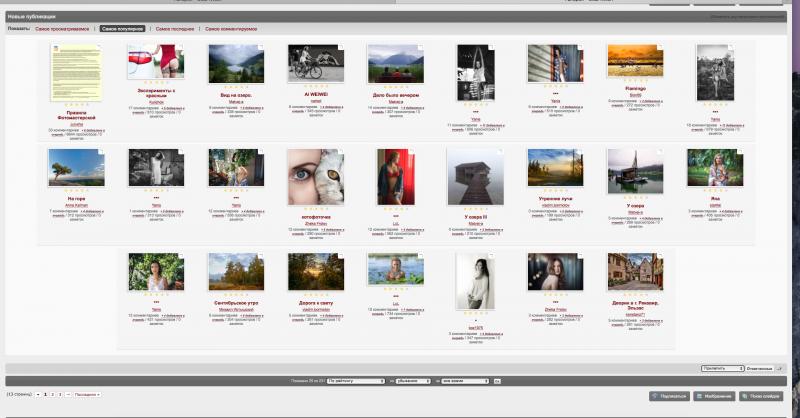800x418 pixels.
Task: Tick the checkbox on Эксперименты с красным thumbnail
Action: click(x=181, y=47)
